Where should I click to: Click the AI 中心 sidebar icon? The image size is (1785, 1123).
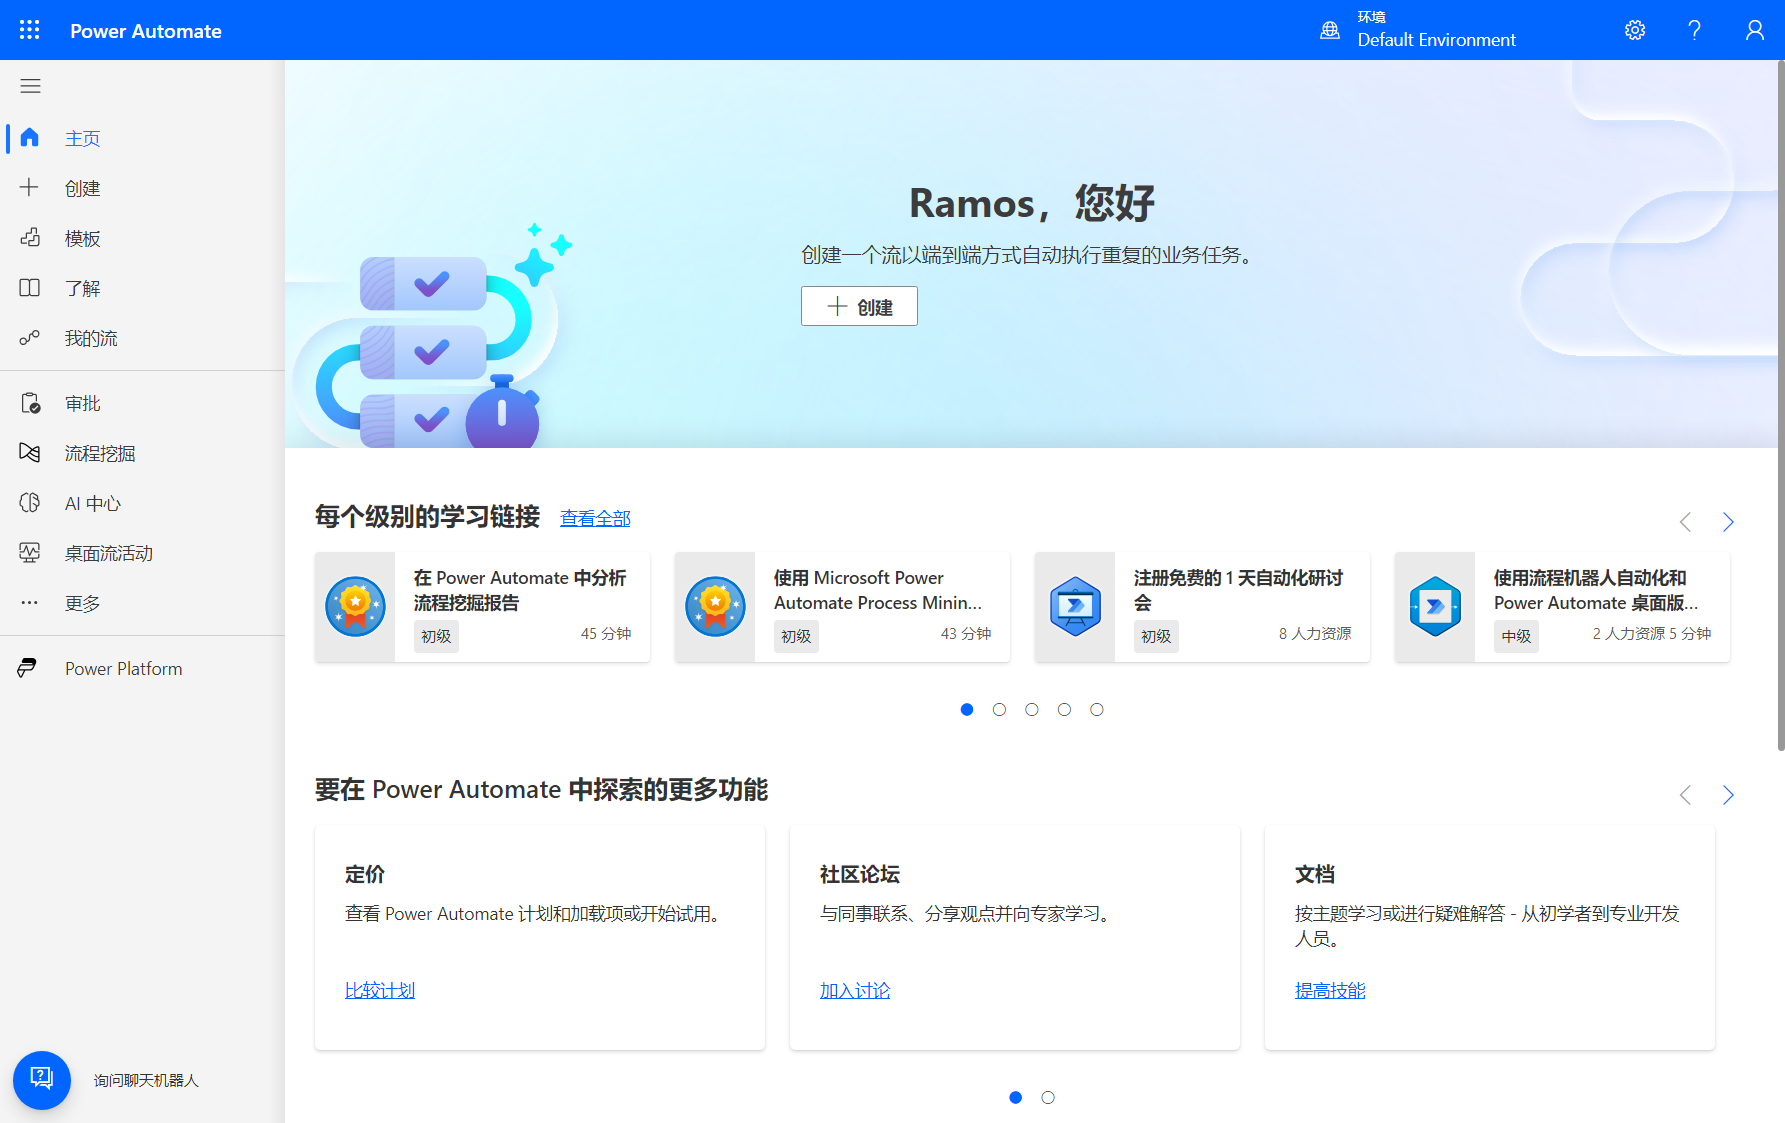coord(30,503)
